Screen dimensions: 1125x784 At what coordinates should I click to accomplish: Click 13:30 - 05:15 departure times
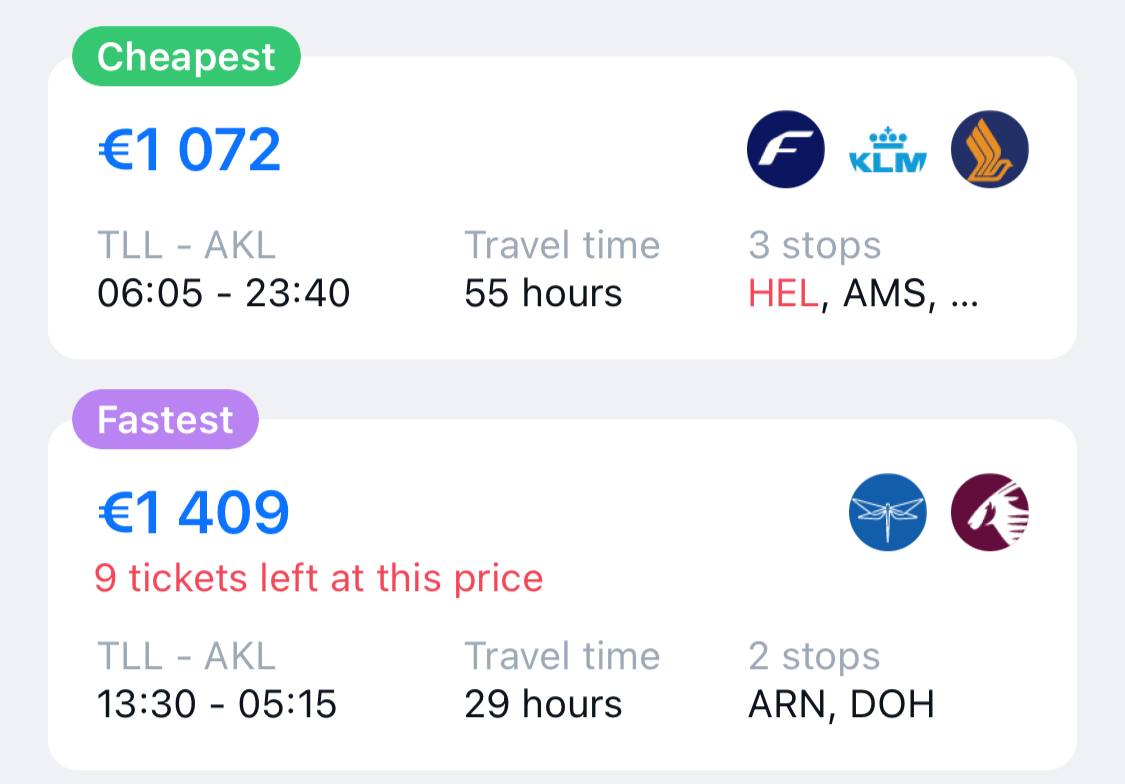(217, 705)
